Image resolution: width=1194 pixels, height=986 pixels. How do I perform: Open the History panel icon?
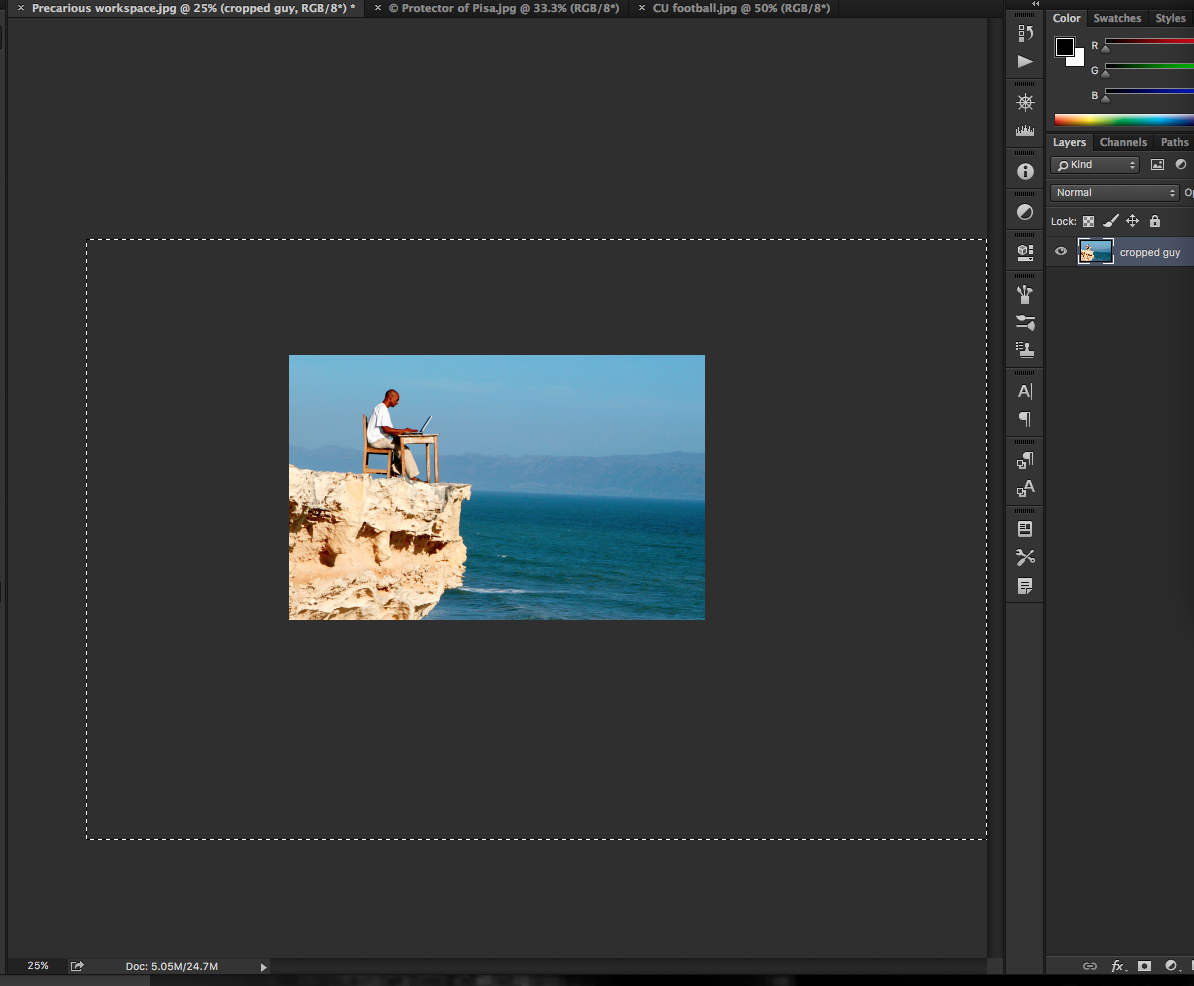[1025, 33]
